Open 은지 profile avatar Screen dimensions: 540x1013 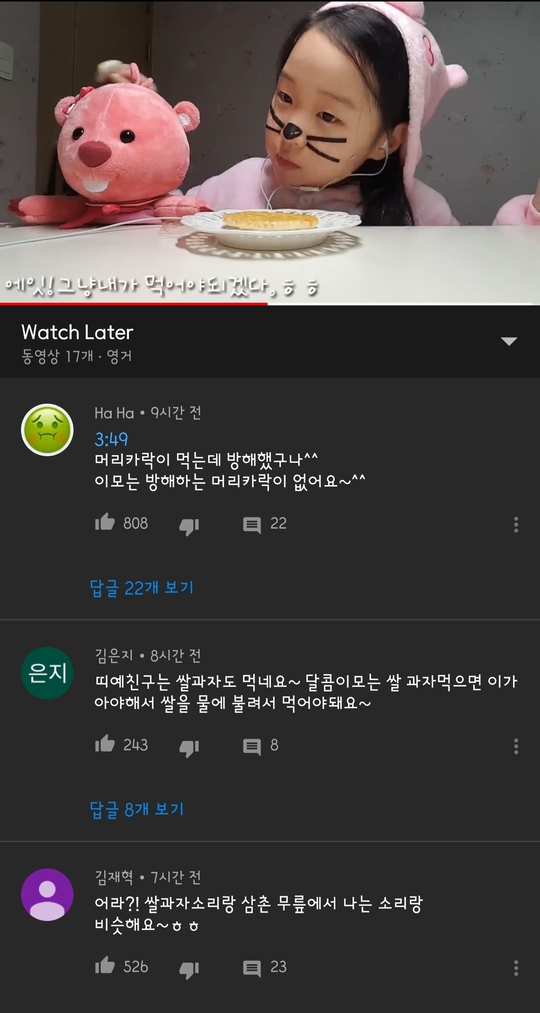tap(47, 673)
